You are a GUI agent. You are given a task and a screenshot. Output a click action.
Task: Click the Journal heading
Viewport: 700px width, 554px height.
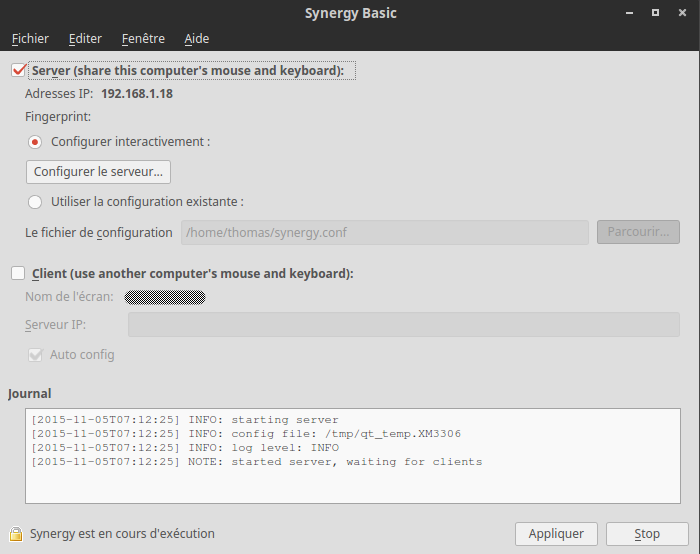click(29, 394)
